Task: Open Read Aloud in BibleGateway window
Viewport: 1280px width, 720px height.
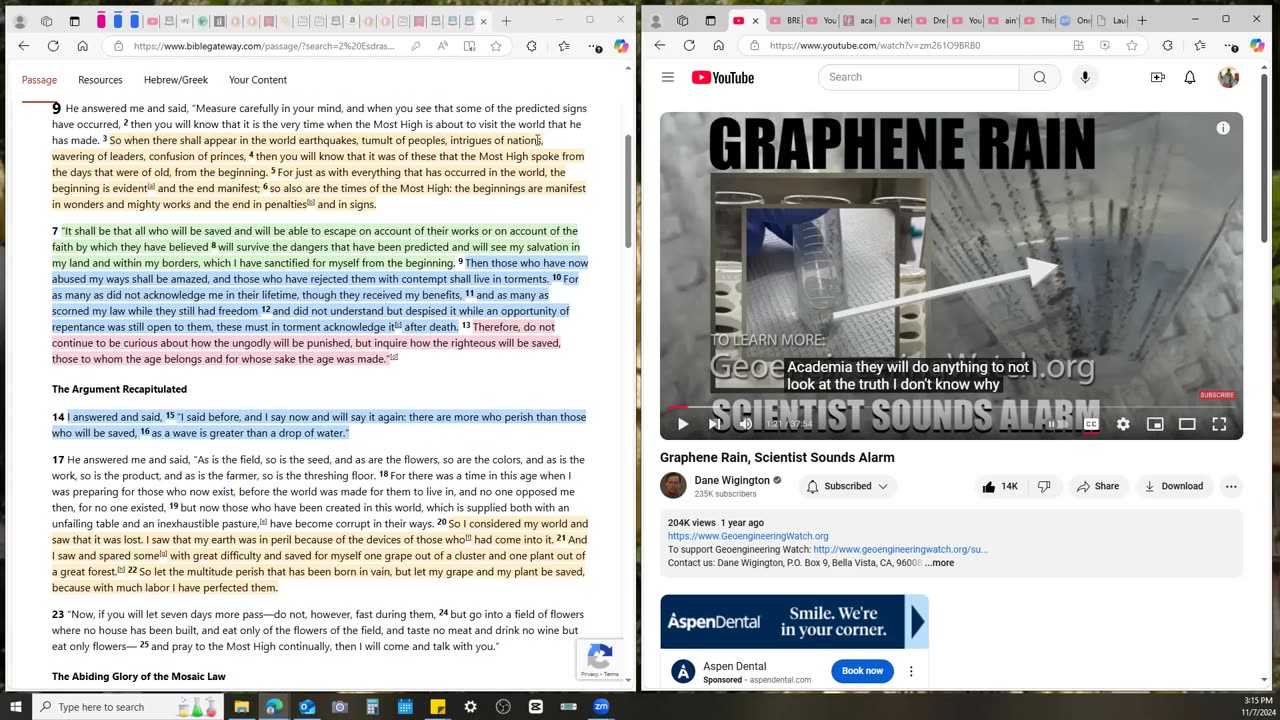Action: click(442, 46)
